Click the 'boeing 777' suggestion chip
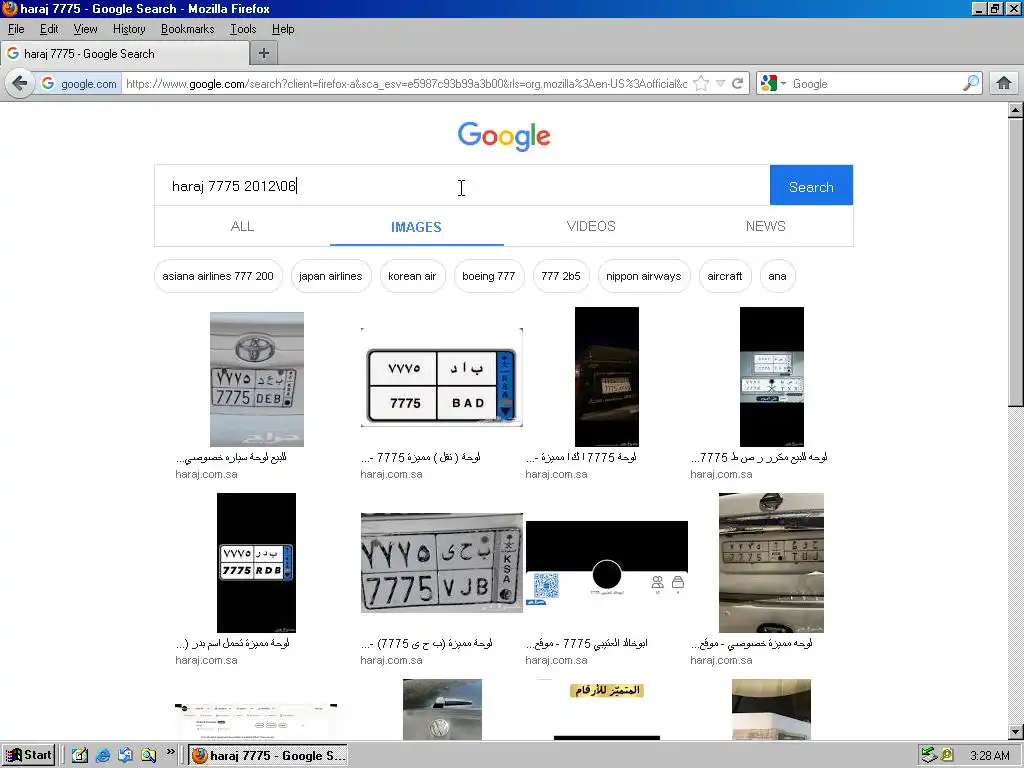The height and width of the screenshot is (768, 1024). 488,276
